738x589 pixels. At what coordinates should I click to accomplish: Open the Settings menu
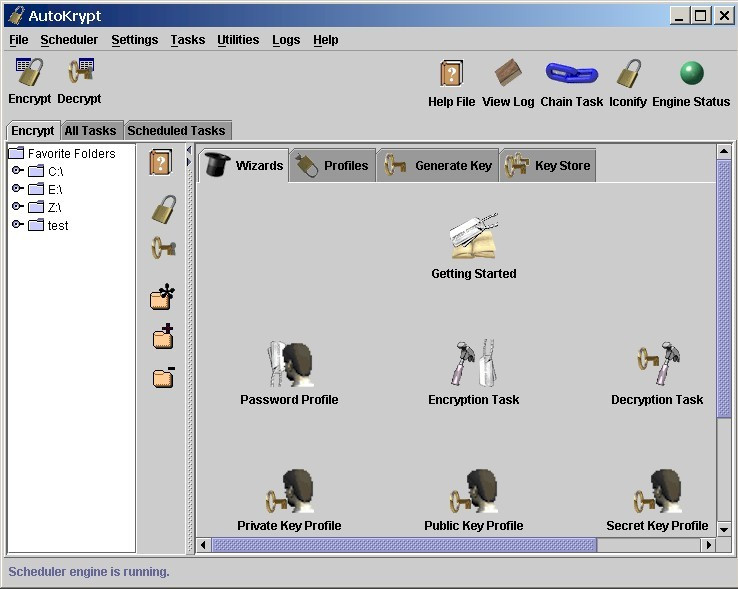135,40
